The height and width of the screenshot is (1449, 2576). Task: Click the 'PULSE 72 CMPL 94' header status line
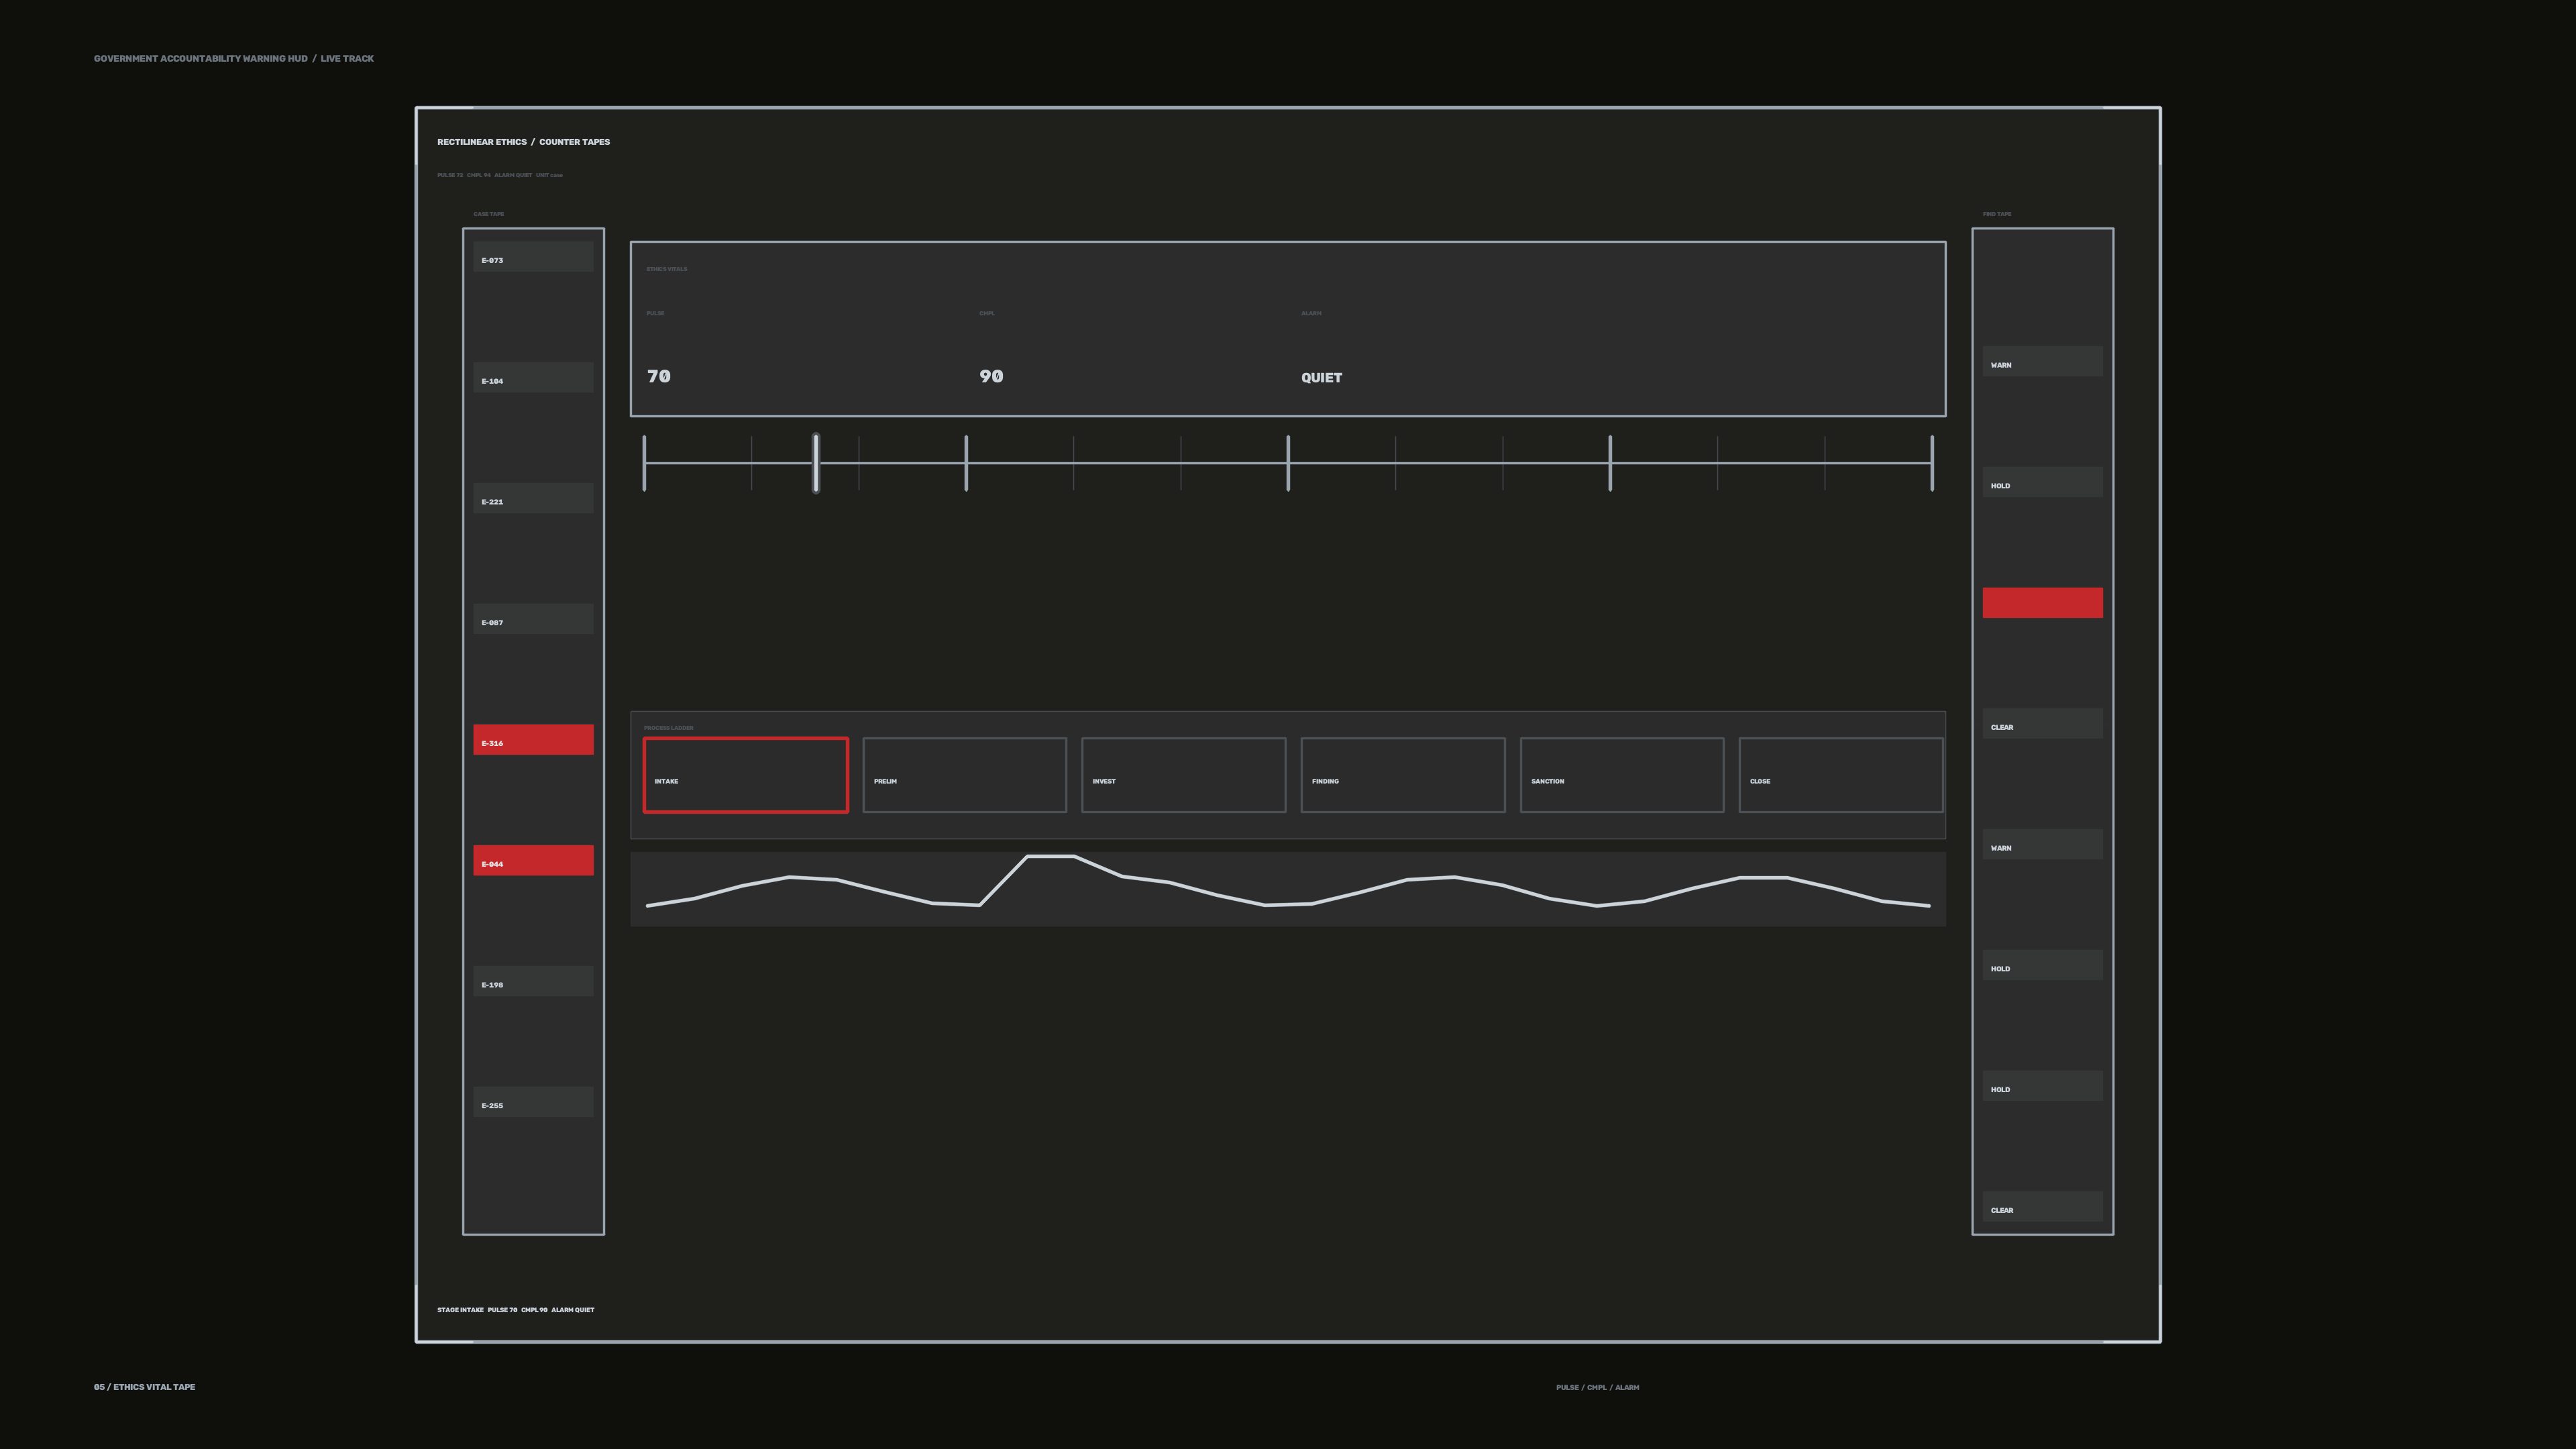tap(499, 175)
